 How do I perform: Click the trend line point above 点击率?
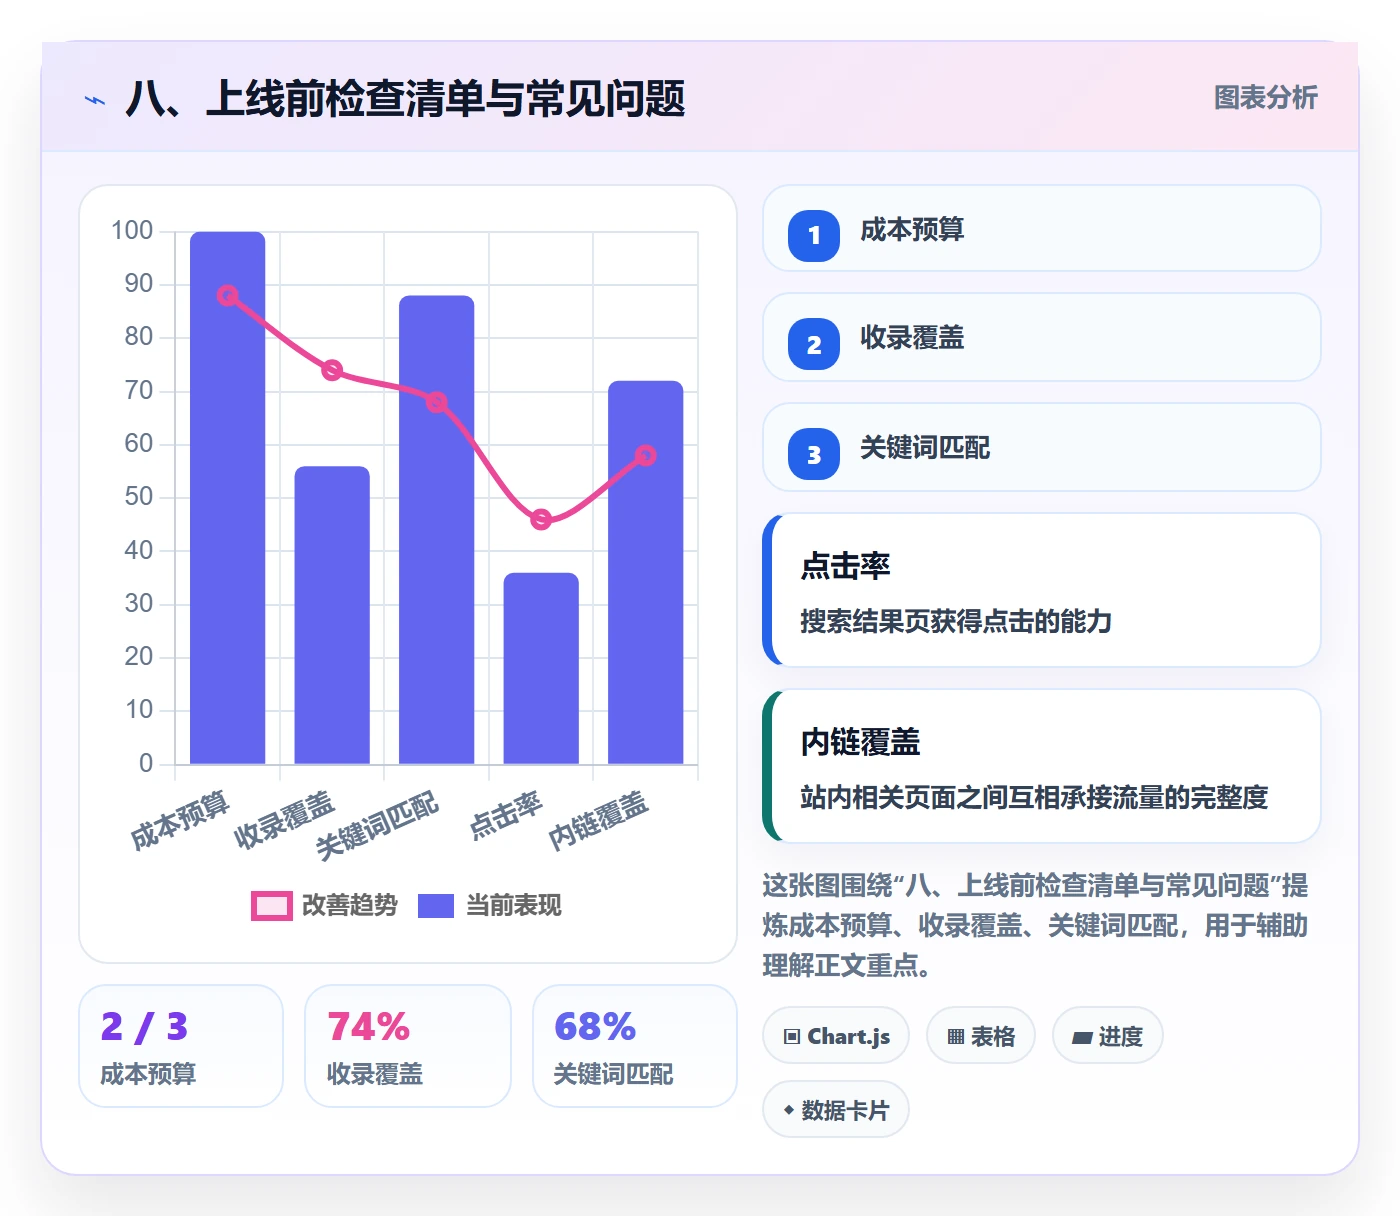(x=541, y=519)
